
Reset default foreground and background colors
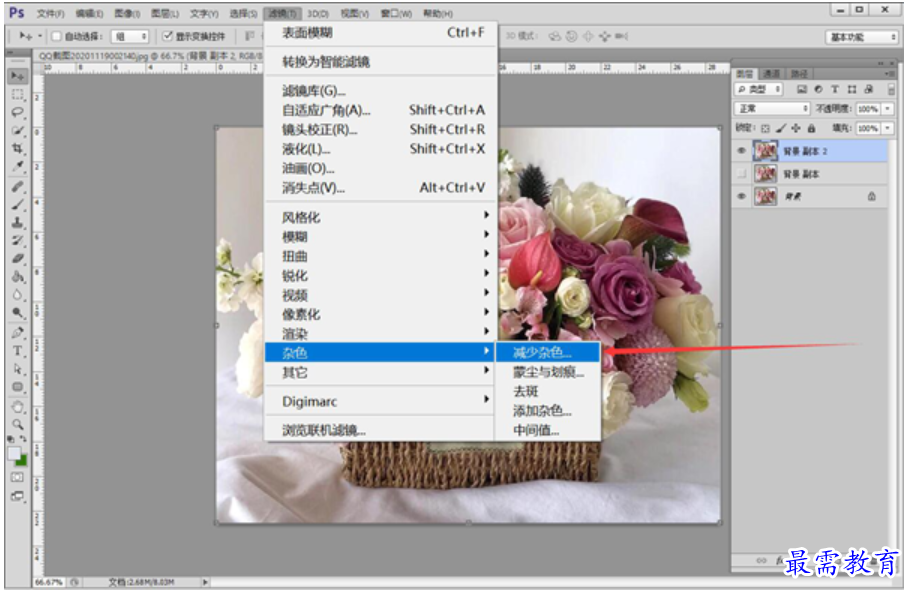pos(12,439)
